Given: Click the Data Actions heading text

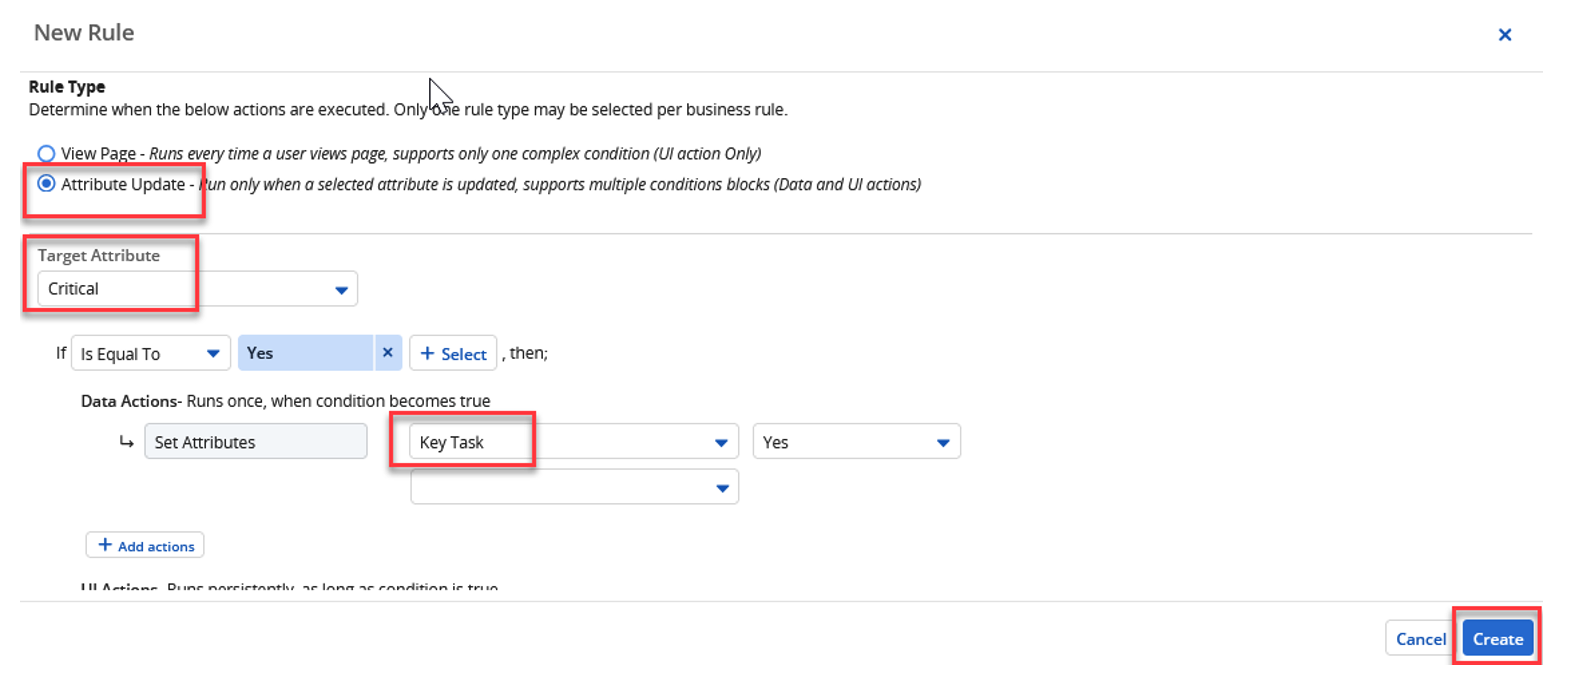Looking at the screenshot, I should (x=129, y=401).
